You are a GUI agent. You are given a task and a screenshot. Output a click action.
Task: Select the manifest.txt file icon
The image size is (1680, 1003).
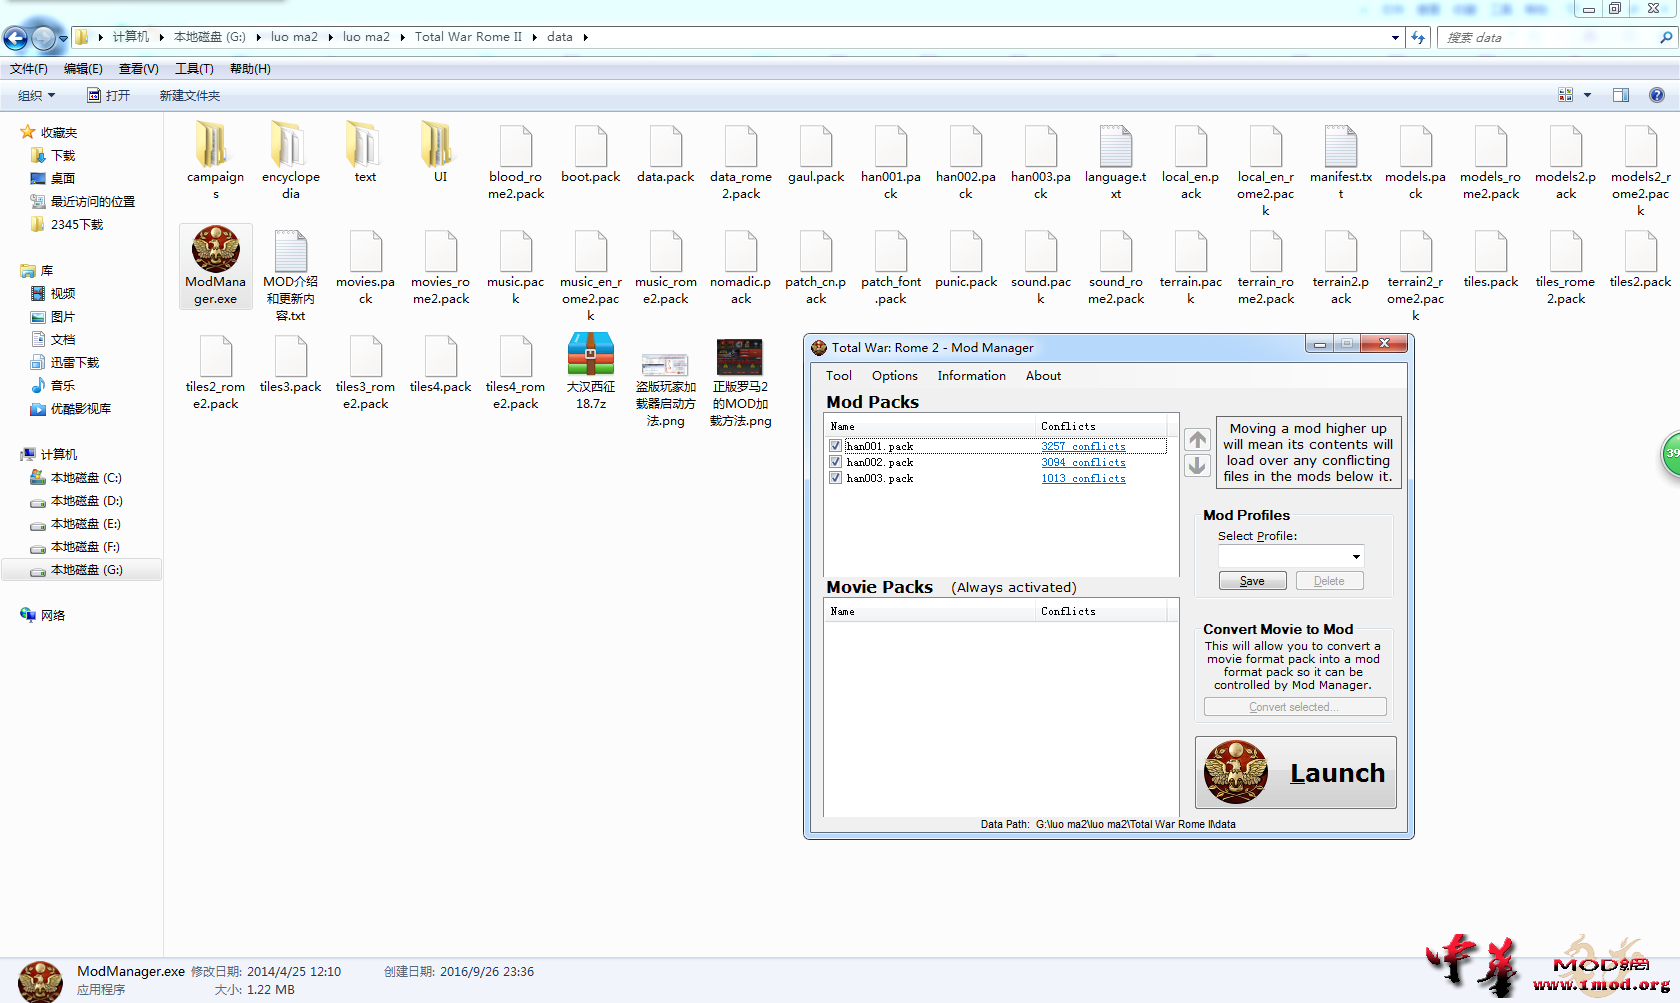pos(1341,146)
